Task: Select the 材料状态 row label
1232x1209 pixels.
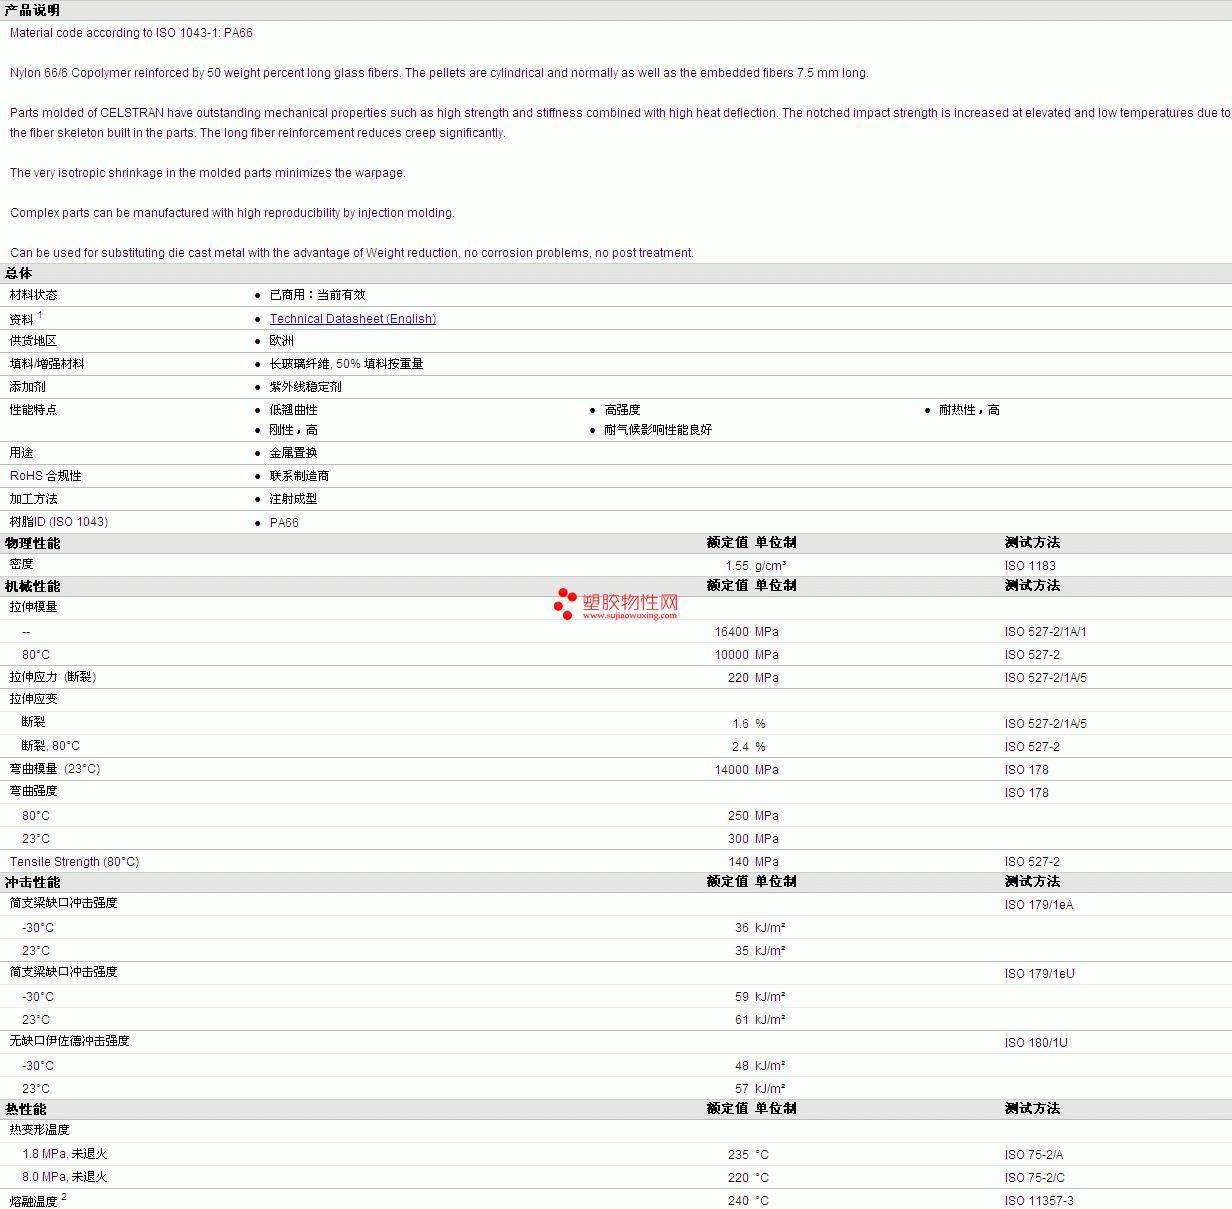Action: tap(34, 295)
